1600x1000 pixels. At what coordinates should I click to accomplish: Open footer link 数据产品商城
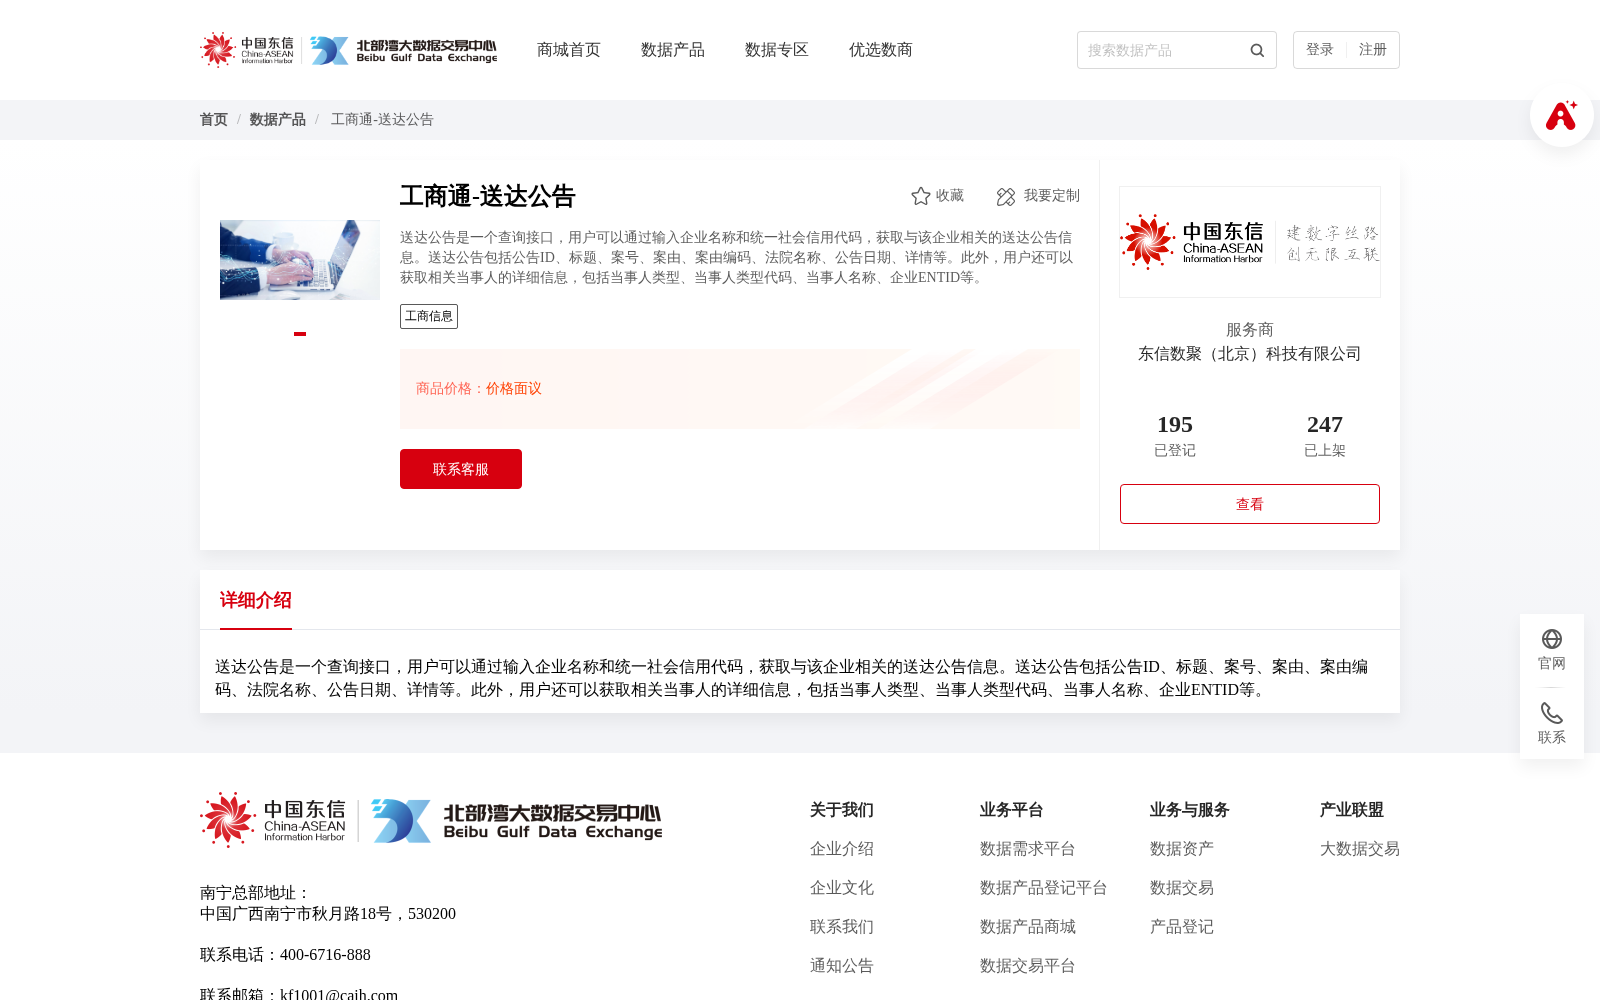[1028, 927]
